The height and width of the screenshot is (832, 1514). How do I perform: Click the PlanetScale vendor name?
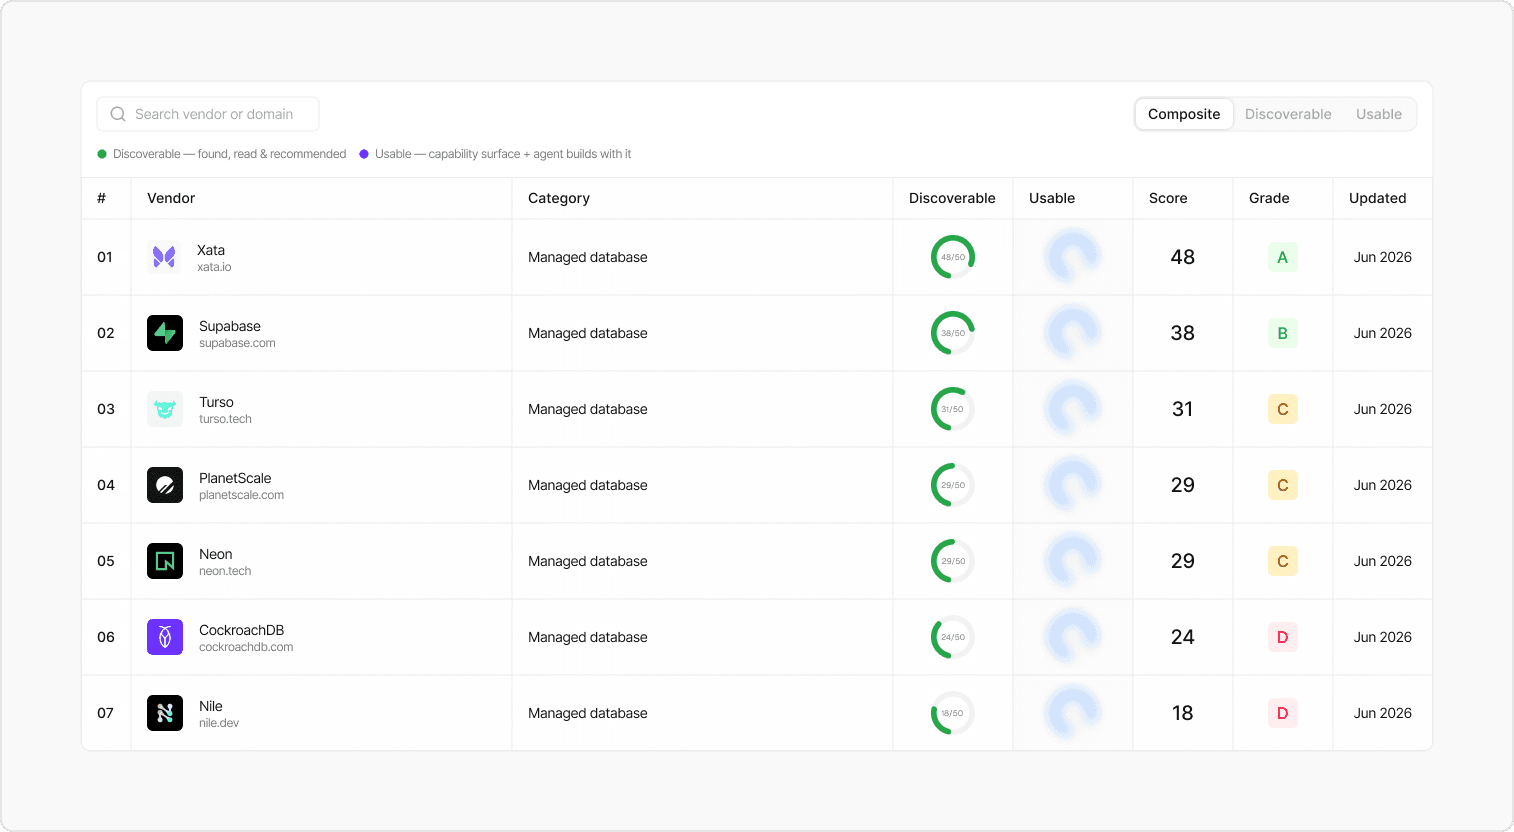(235, 478)
